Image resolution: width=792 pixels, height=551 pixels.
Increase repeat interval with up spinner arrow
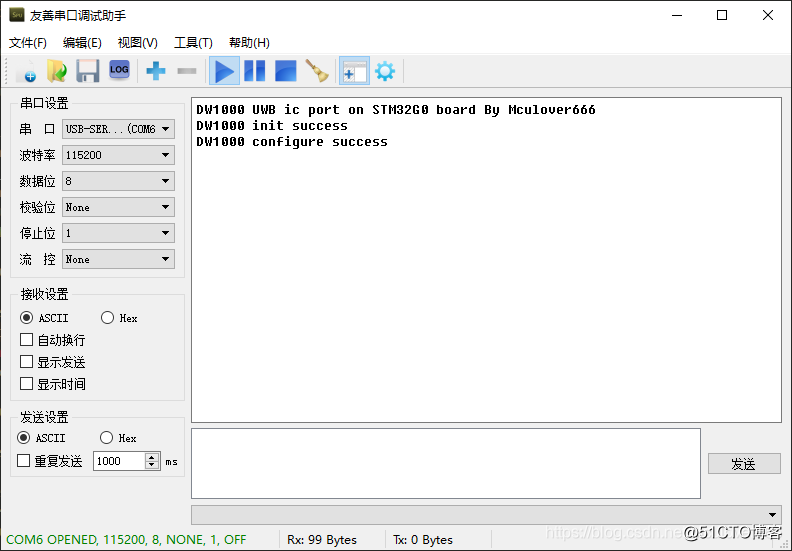coord(152,457)
